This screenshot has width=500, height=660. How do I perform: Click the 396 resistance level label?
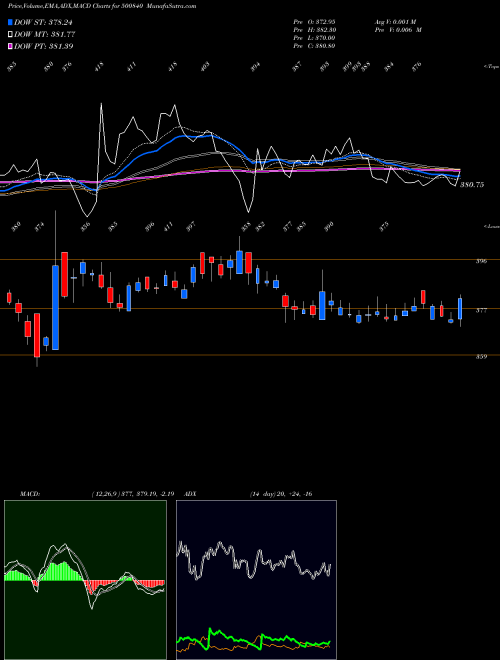[481, 261]
